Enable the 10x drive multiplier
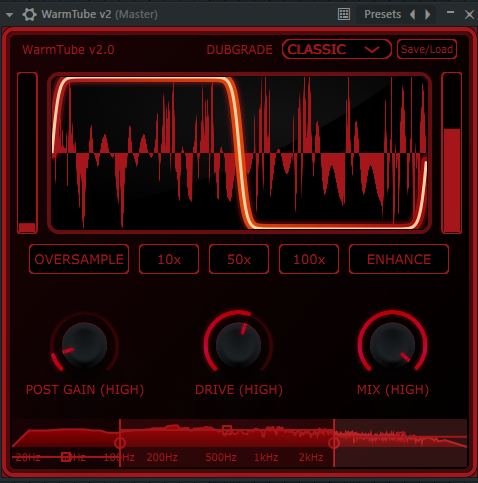This screenshot has width=478, height=483. pos(169,259)
